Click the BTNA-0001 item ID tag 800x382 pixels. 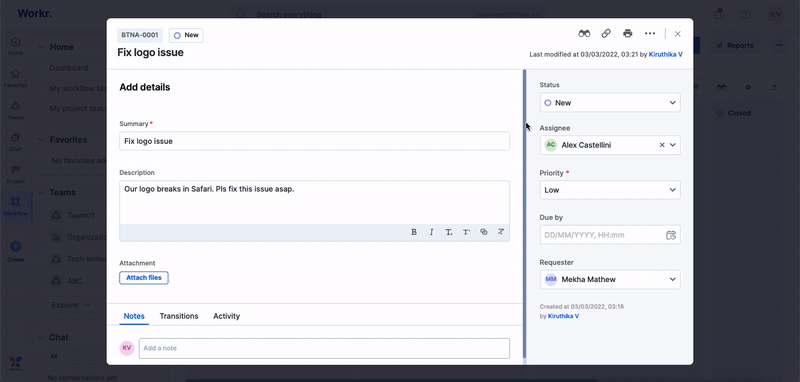(140, 35)
